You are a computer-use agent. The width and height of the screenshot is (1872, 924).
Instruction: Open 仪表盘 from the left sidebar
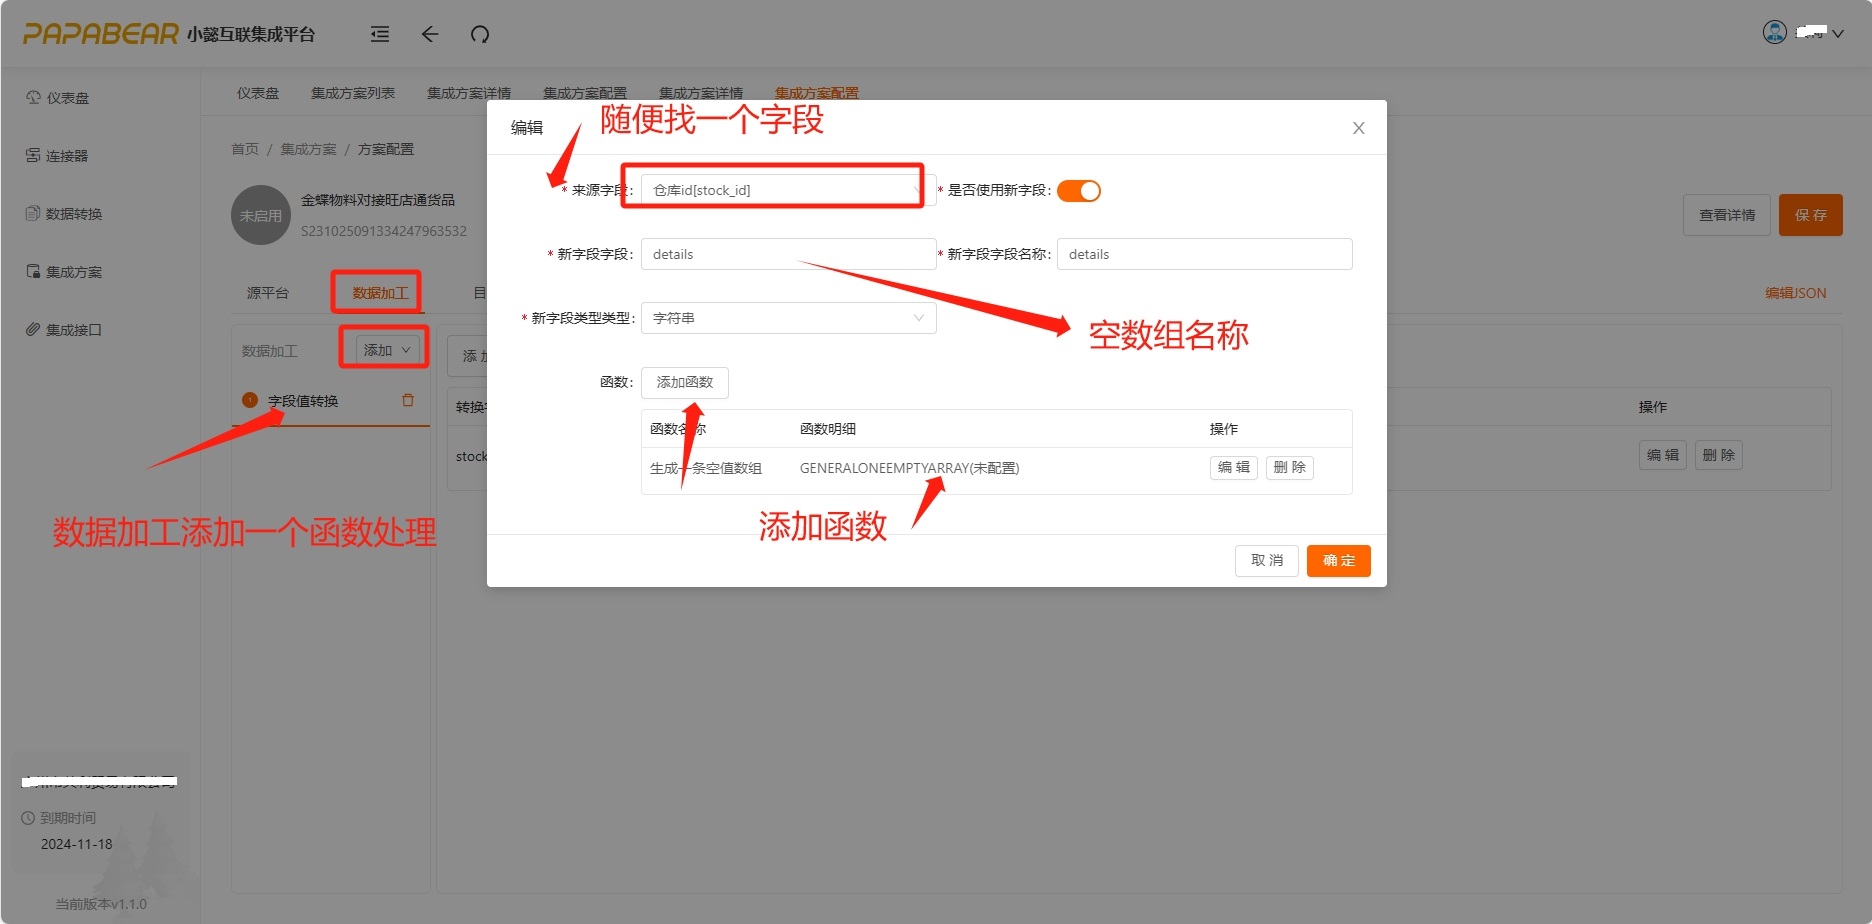(x=67, y=98)
